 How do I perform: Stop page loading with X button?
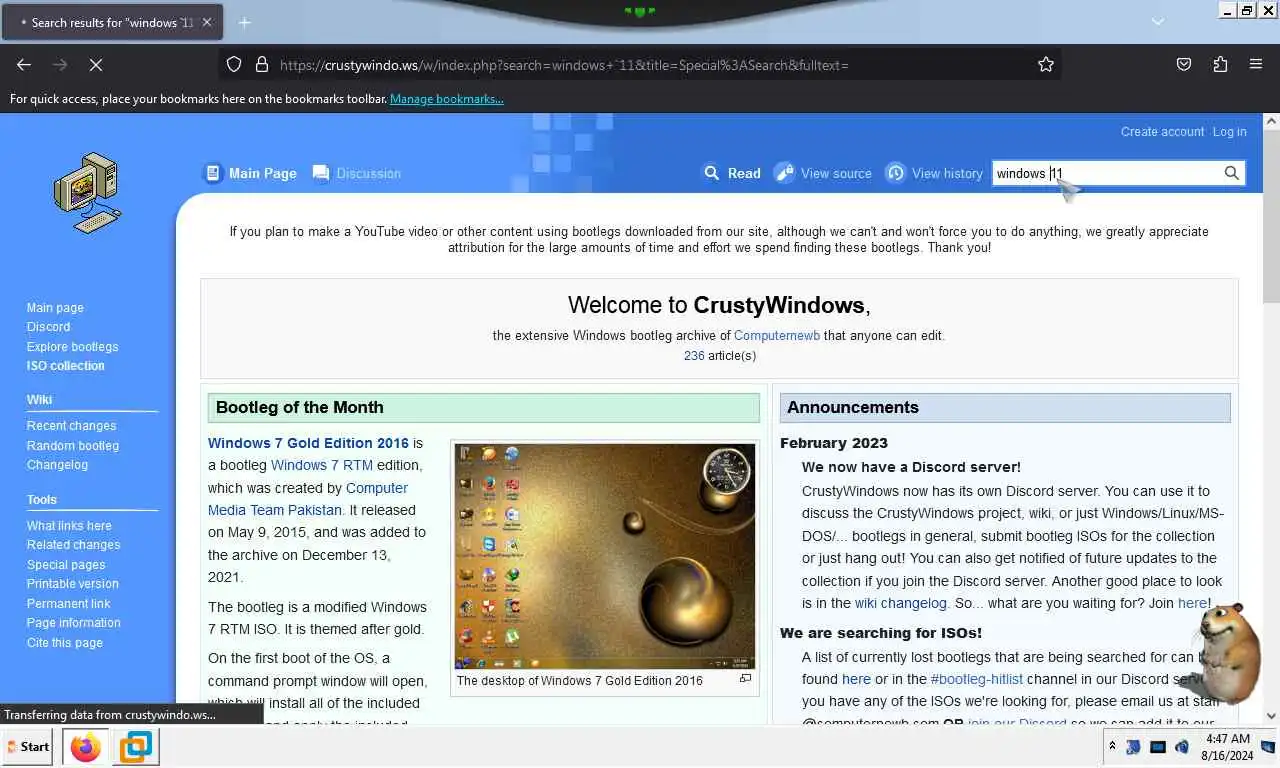click(96, 64)
